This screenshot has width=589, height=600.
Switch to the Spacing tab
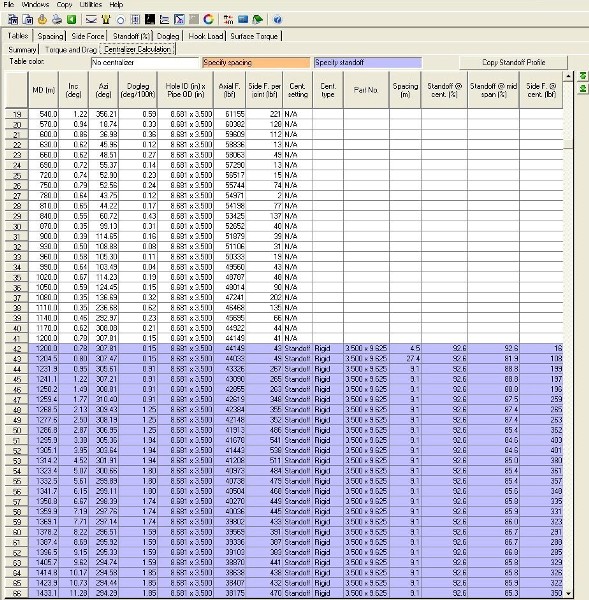click(50, 36)
